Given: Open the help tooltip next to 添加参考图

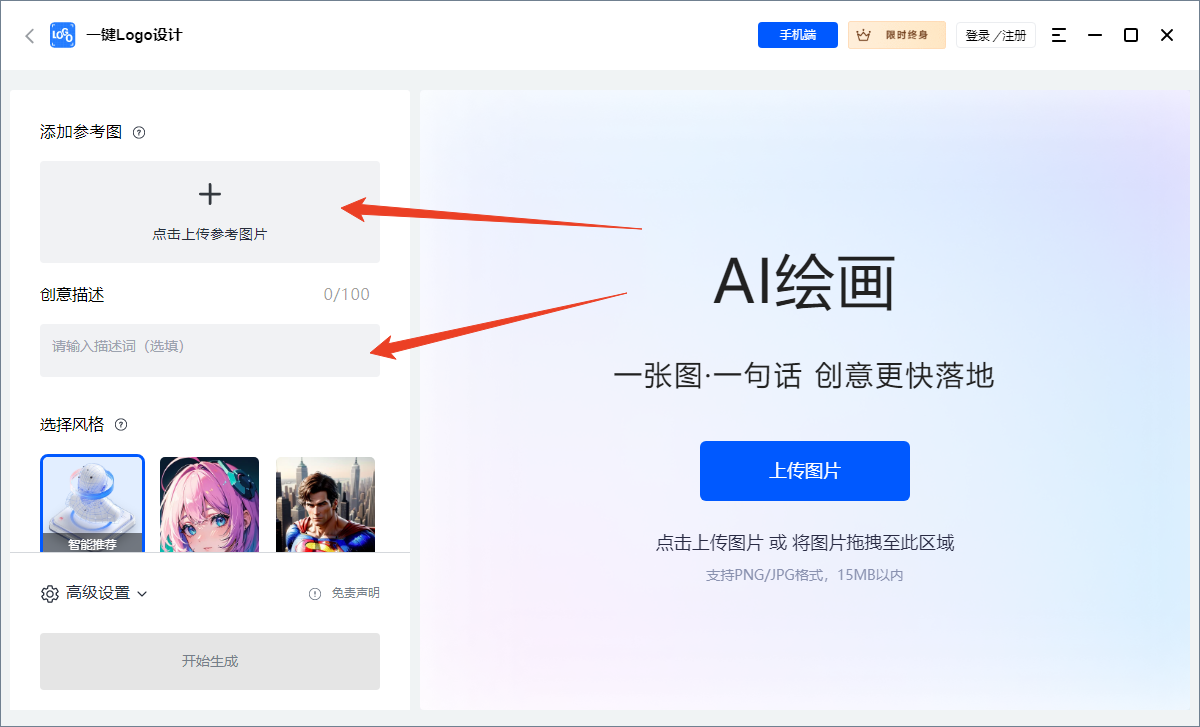Looking at the screenshot, I should point(140,131).
